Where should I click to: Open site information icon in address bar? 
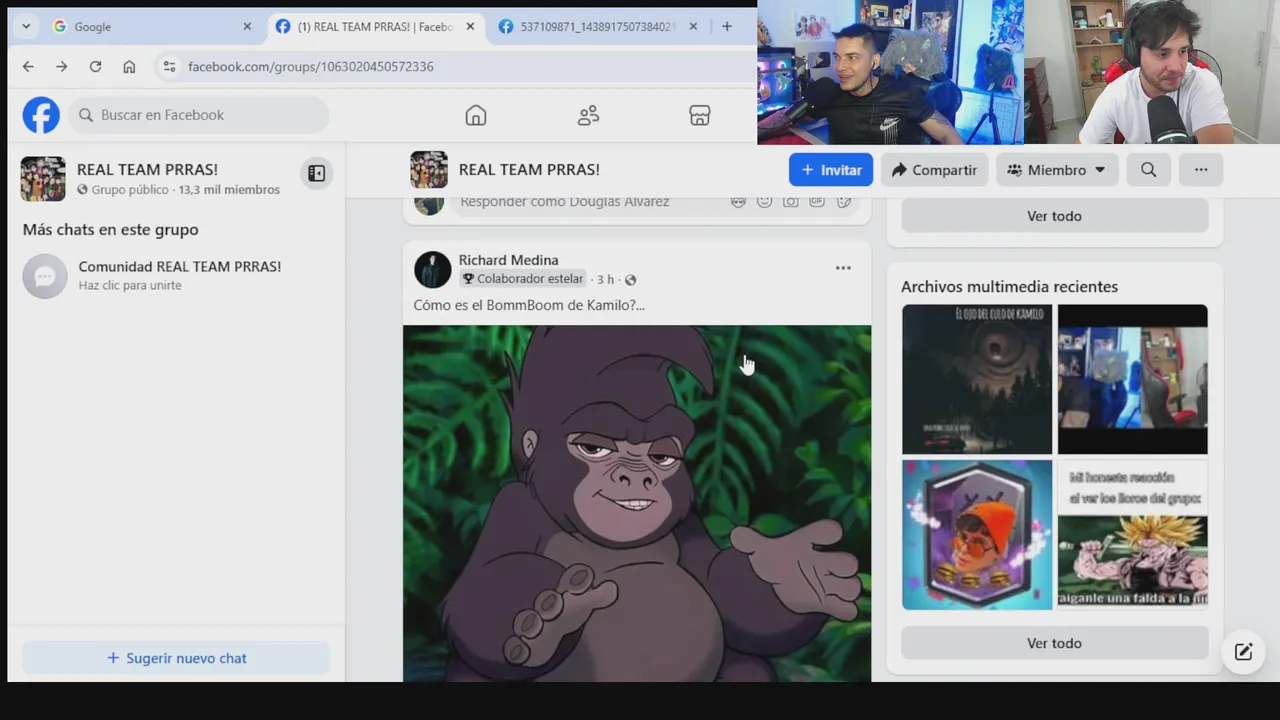click(169, 66)
